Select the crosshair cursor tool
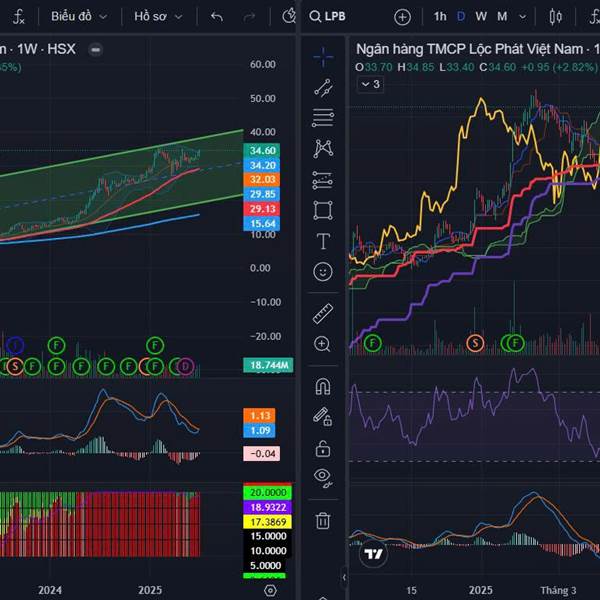The height and width of the screenshot is (600, 600). [x=323, y=57]
